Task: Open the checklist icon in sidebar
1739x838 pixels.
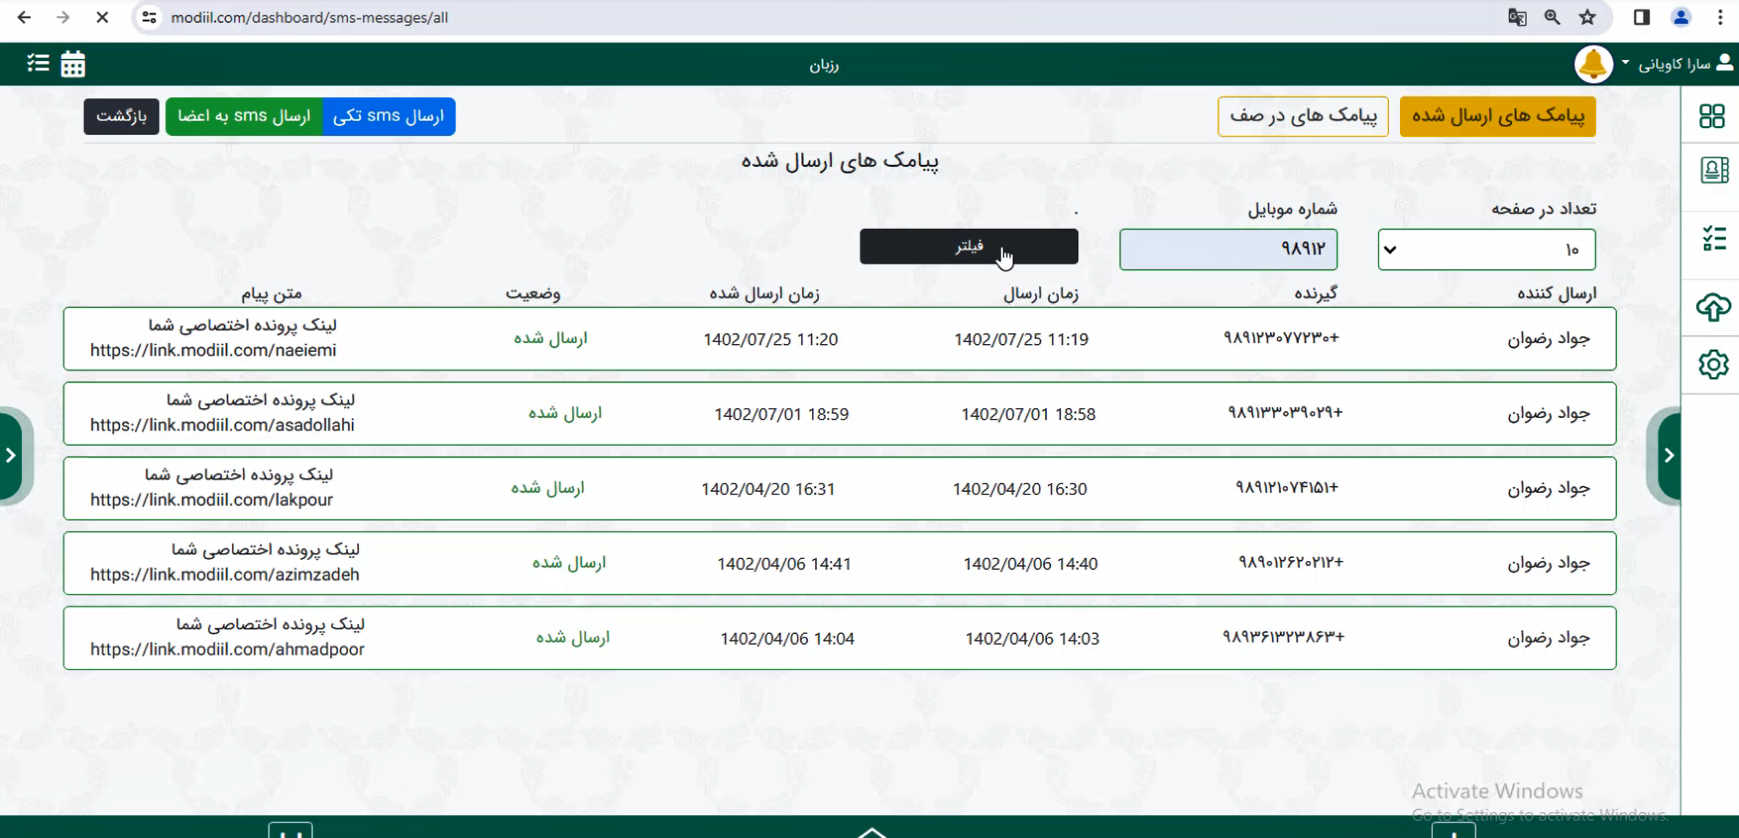Action: 1713,239
